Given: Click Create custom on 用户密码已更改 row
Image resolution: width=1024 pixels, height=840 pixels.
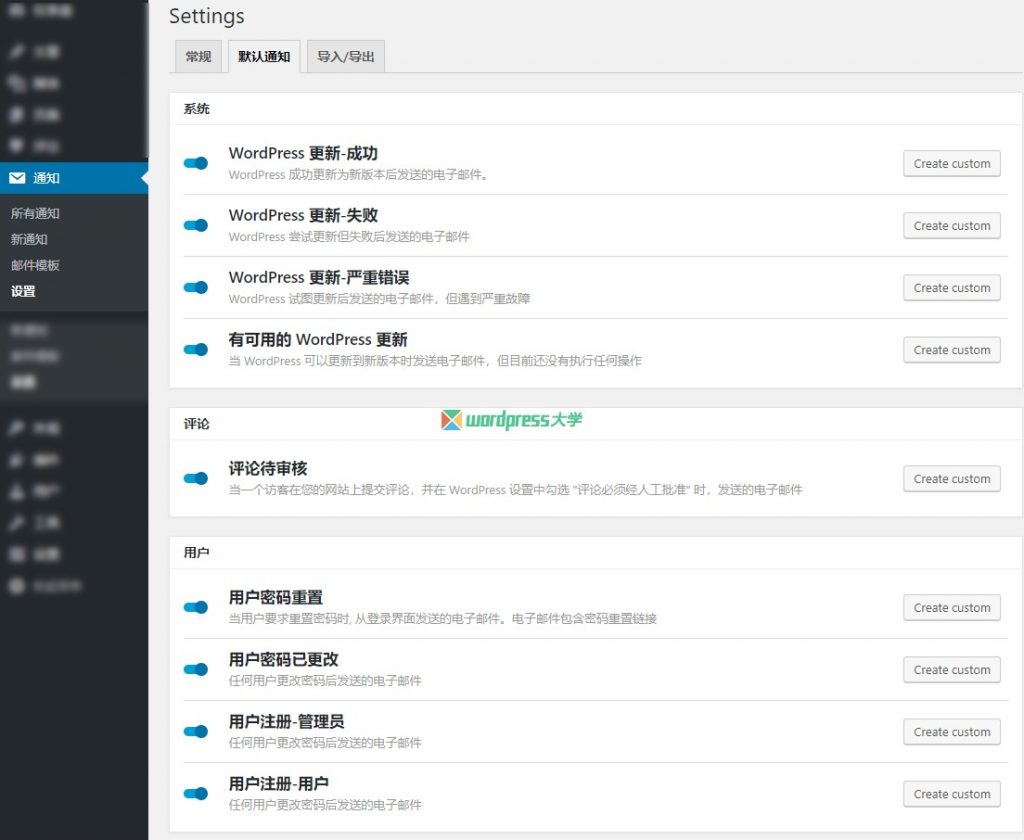Looking at the screenshot, I should (x=952, y=670).
